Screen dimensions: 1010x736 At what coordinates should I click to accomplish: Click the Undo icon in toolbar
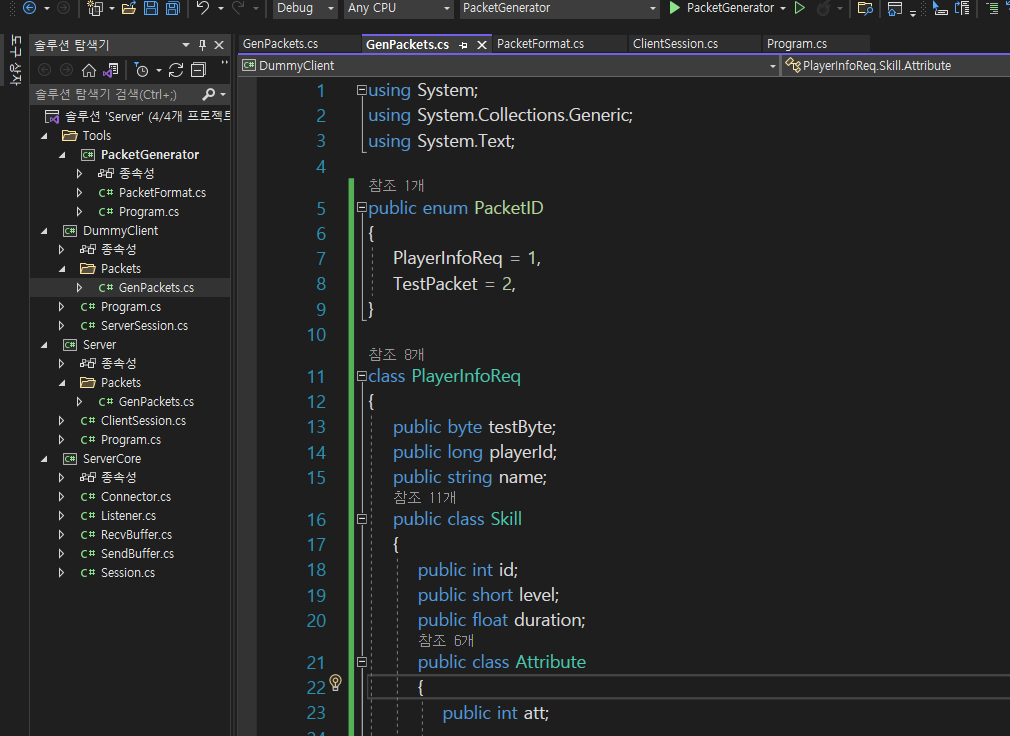pos(204,9)
